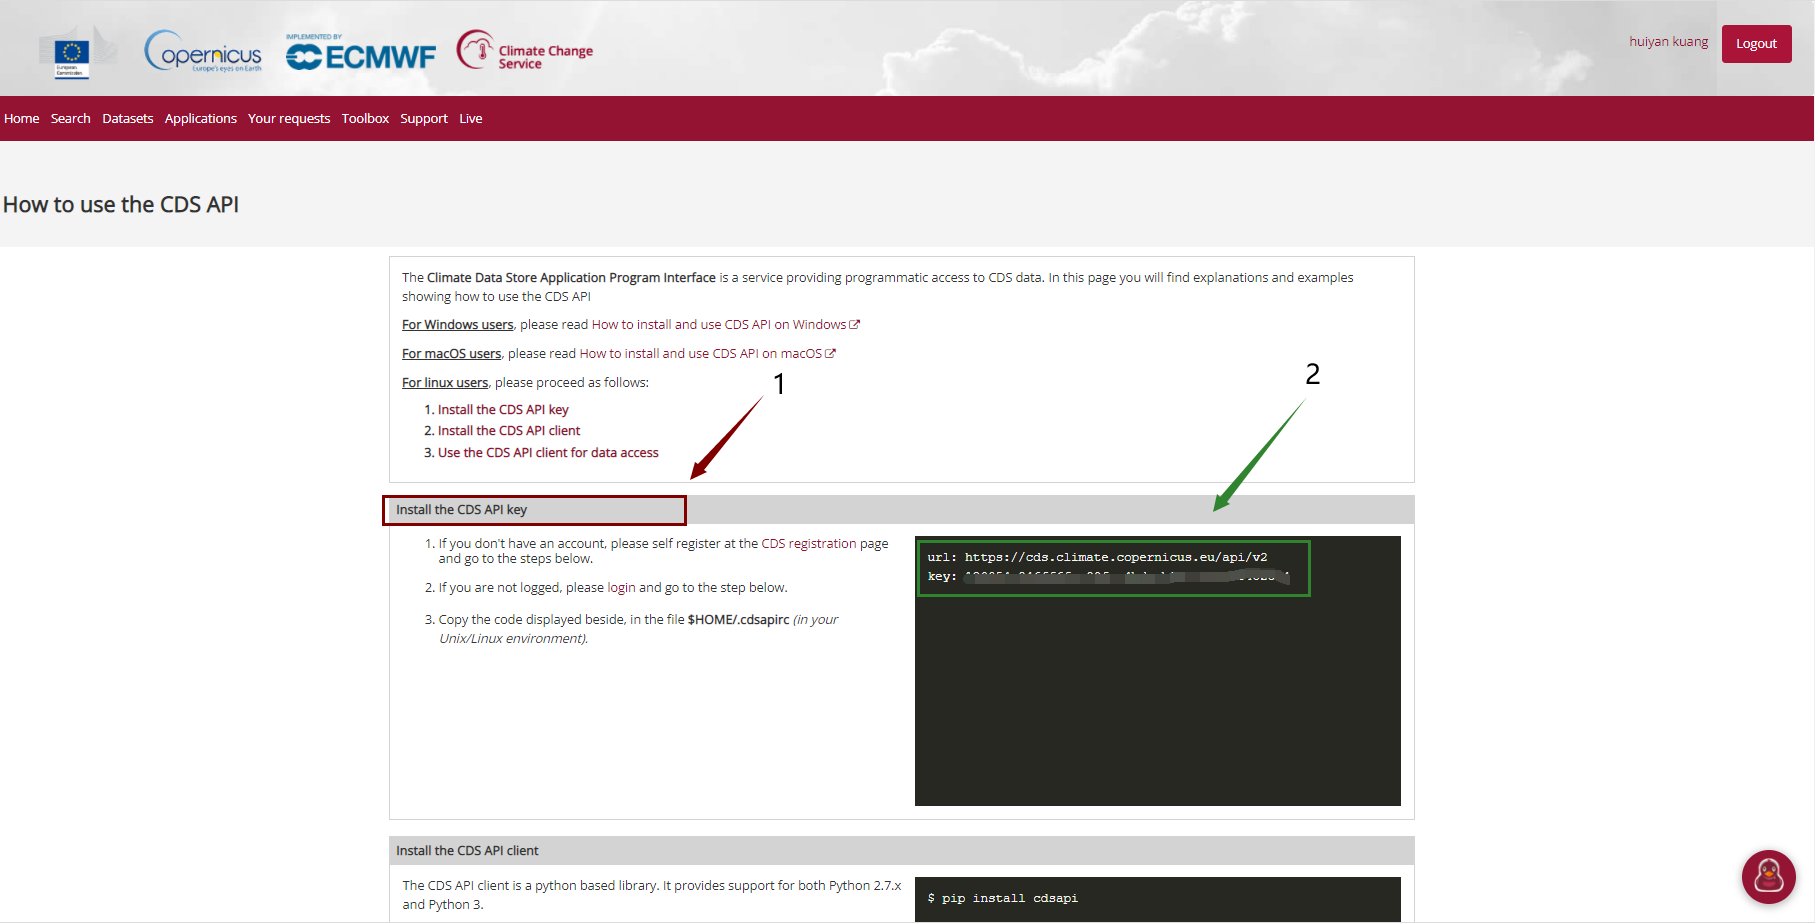
Task: Click the external link icon beside macOS instructions
Action: [x=832, y=353]
